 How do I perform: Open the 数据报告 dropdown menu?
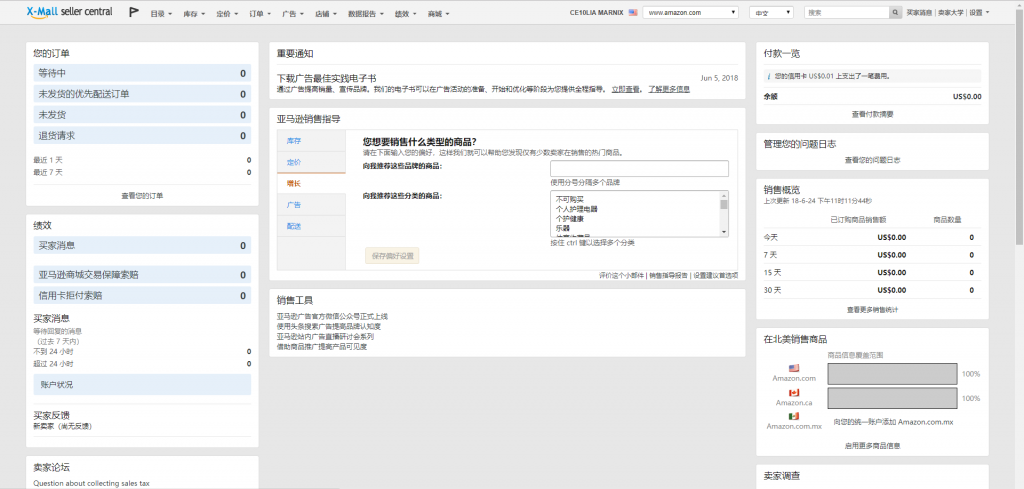pyautogui.click(x=366, y=14)
